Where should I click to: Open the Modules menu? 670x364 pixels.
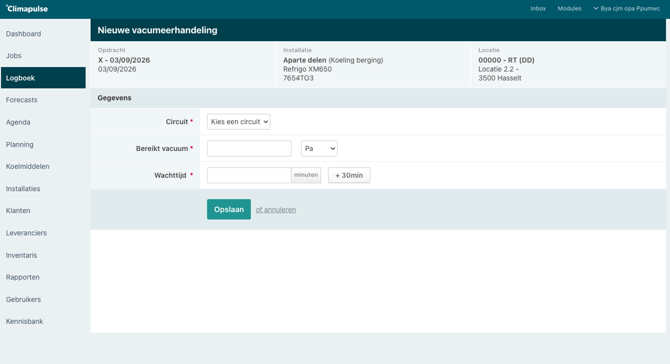569,9
